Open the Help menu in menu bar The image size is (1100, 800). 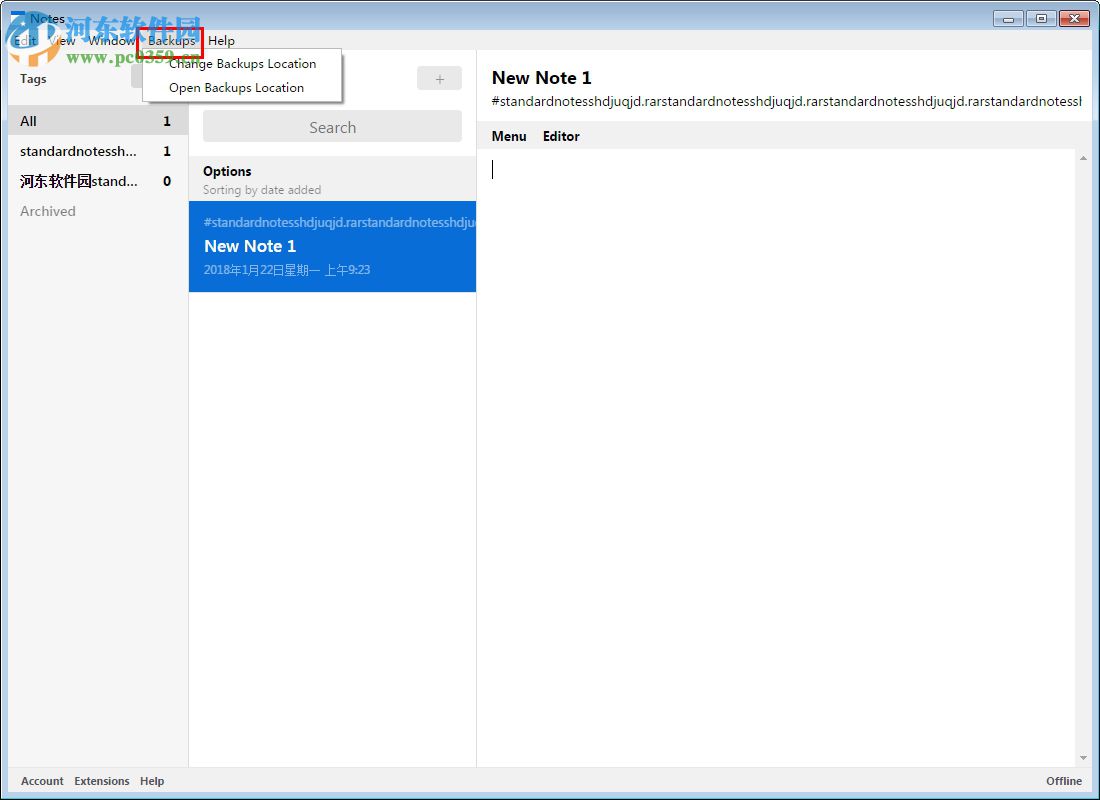click(x=221, y=41)
